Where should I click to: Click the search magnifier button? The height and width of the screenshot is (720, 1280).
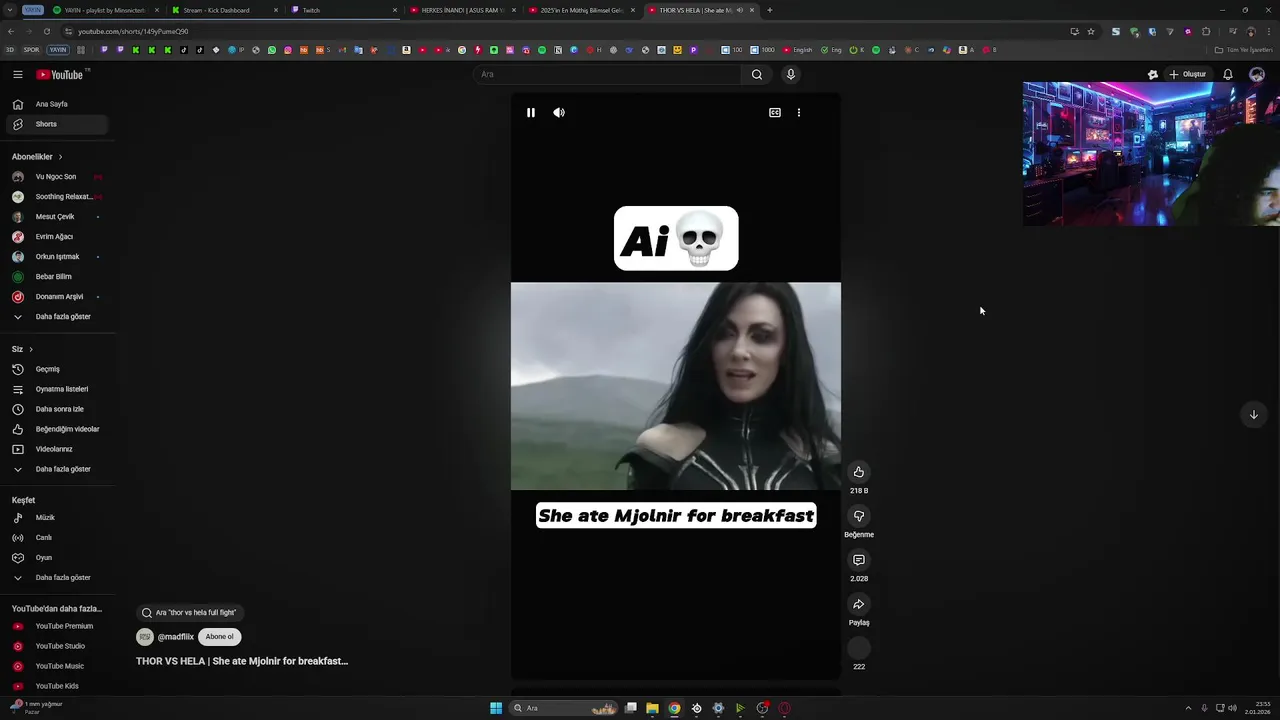(x=757, y=74)
